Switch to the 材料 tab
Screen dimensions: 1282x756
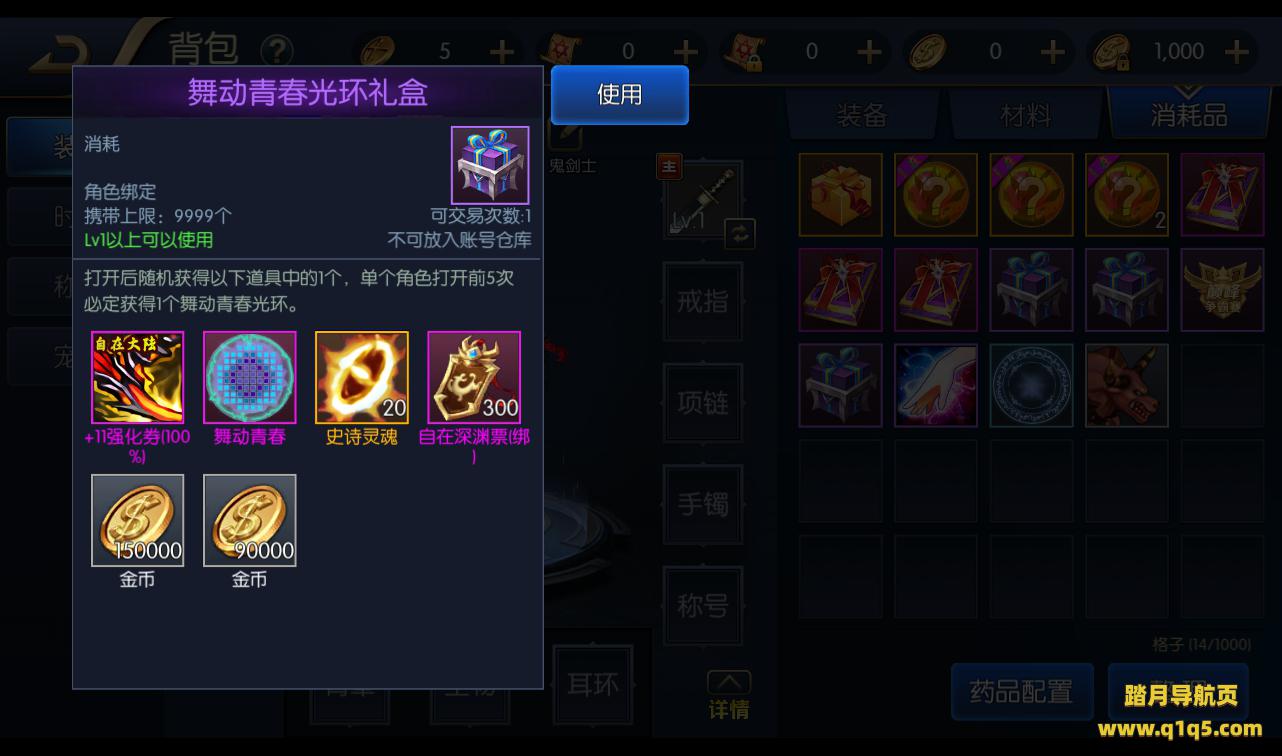pyautogui.click(x=1026, y=114)
